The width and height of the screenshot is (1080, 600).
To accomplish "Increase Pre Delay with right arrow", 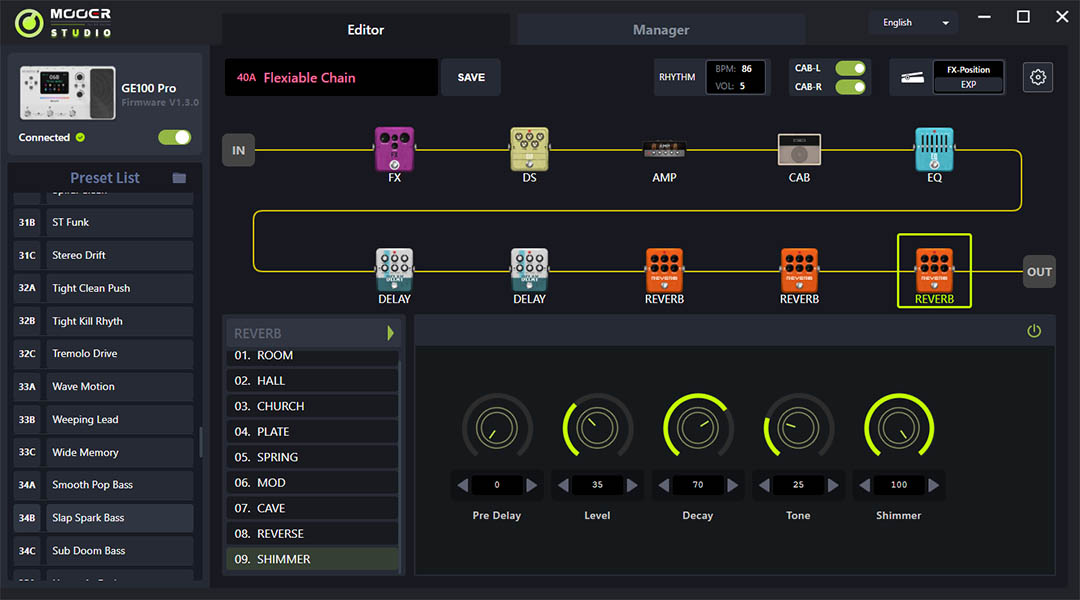I will pyautogui.click(x=531, y=485).
